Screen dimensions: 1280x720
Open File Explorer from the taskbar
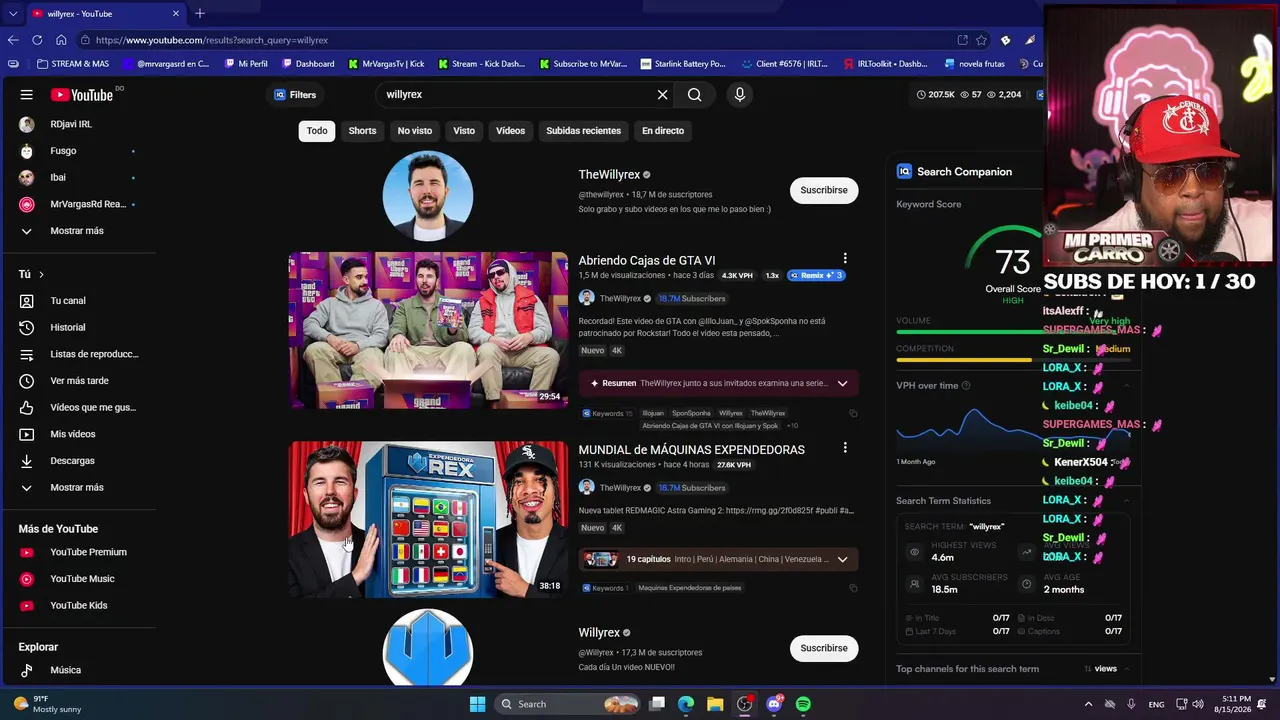pos(715,704)
